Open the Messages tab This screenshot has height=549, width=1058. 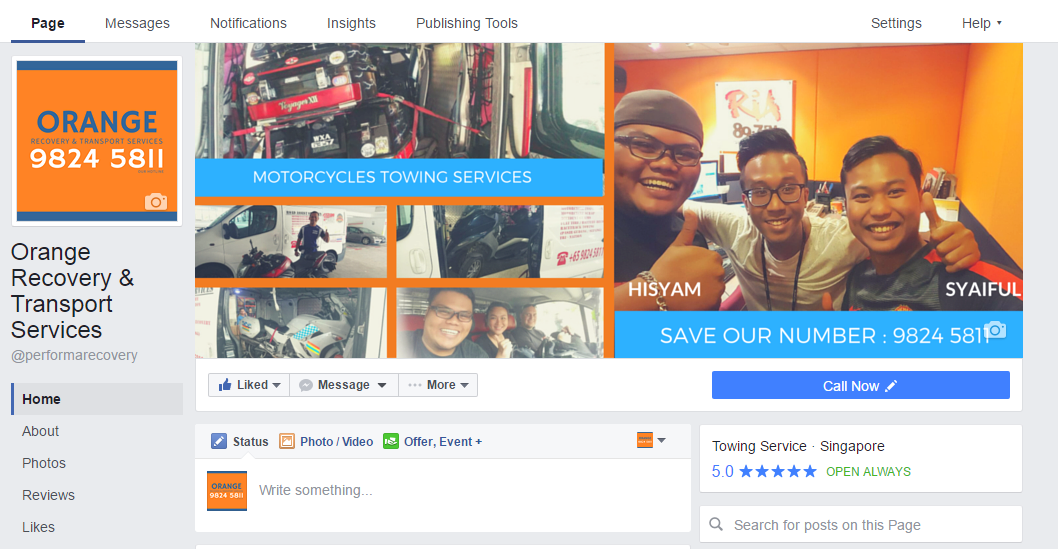tap(137, 23)
